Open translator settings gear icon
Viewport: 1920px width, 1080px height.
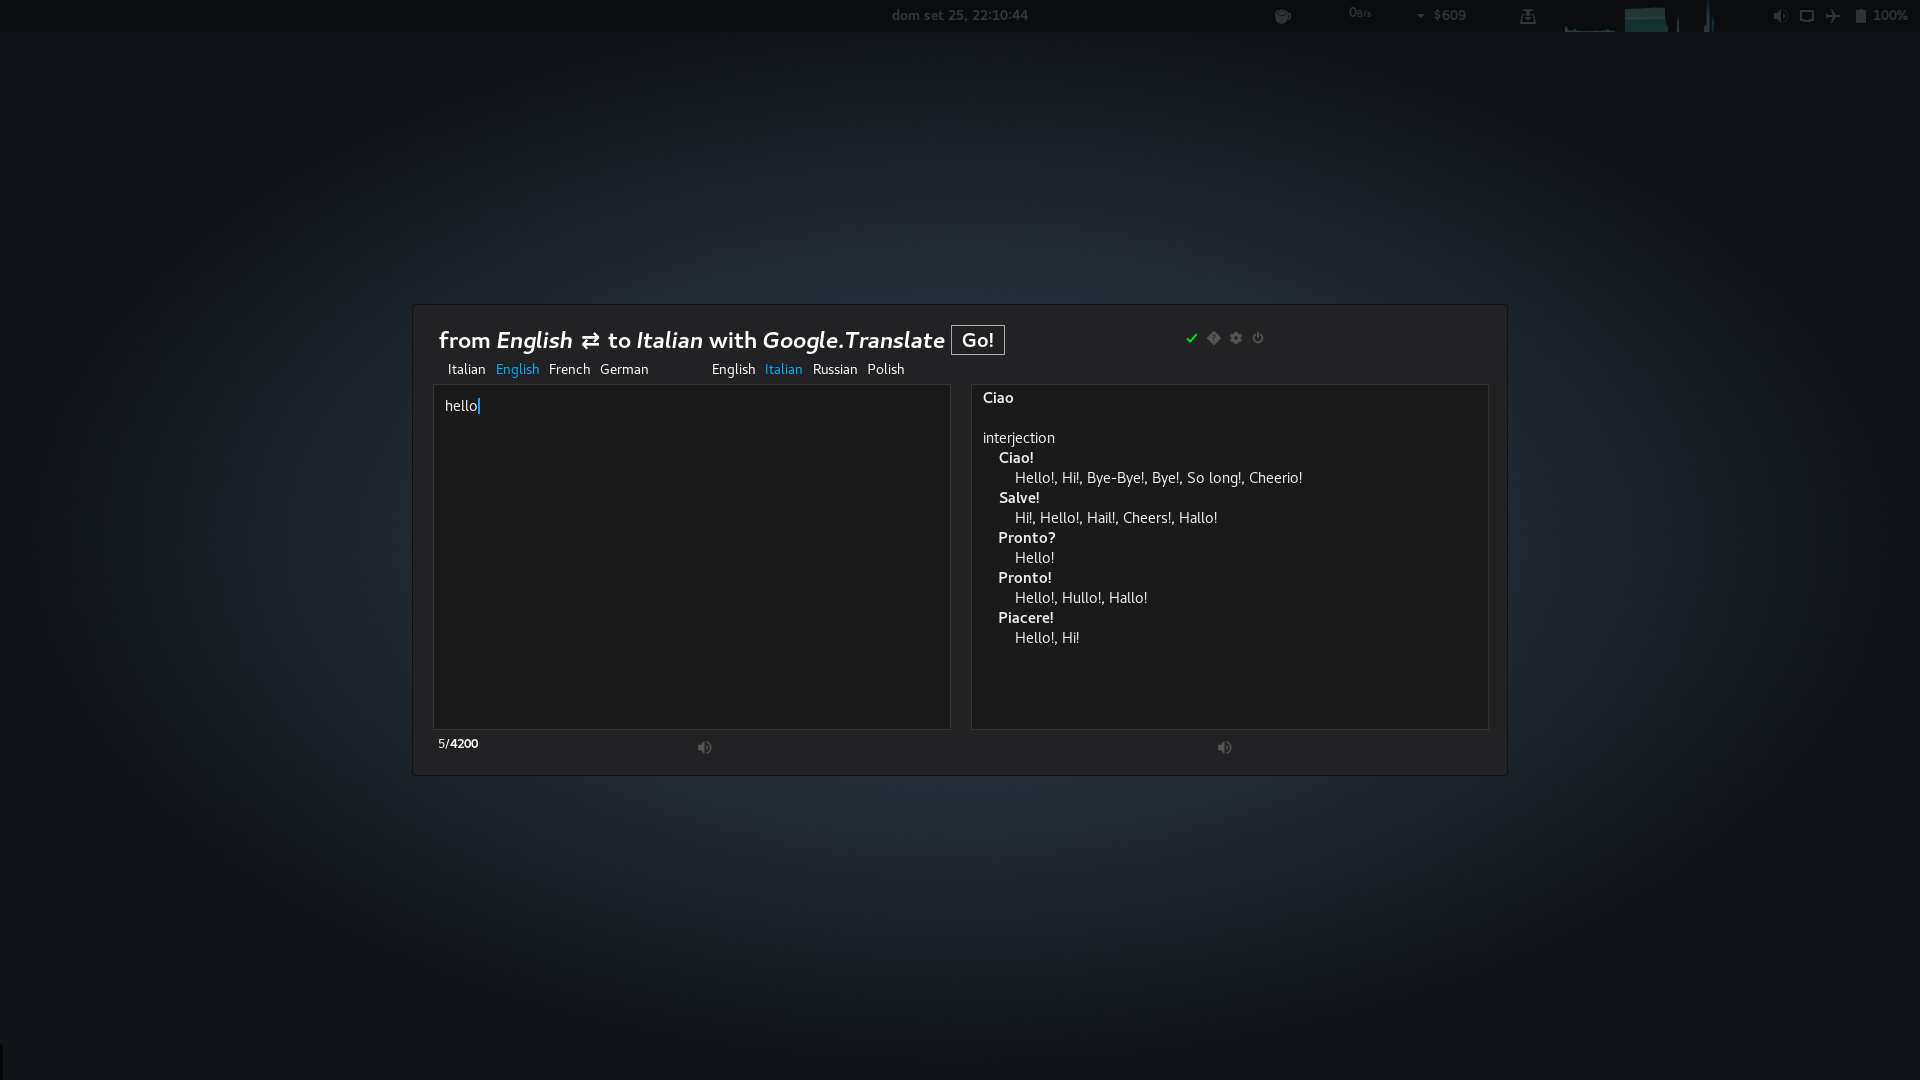click(x=1236, y=338)
